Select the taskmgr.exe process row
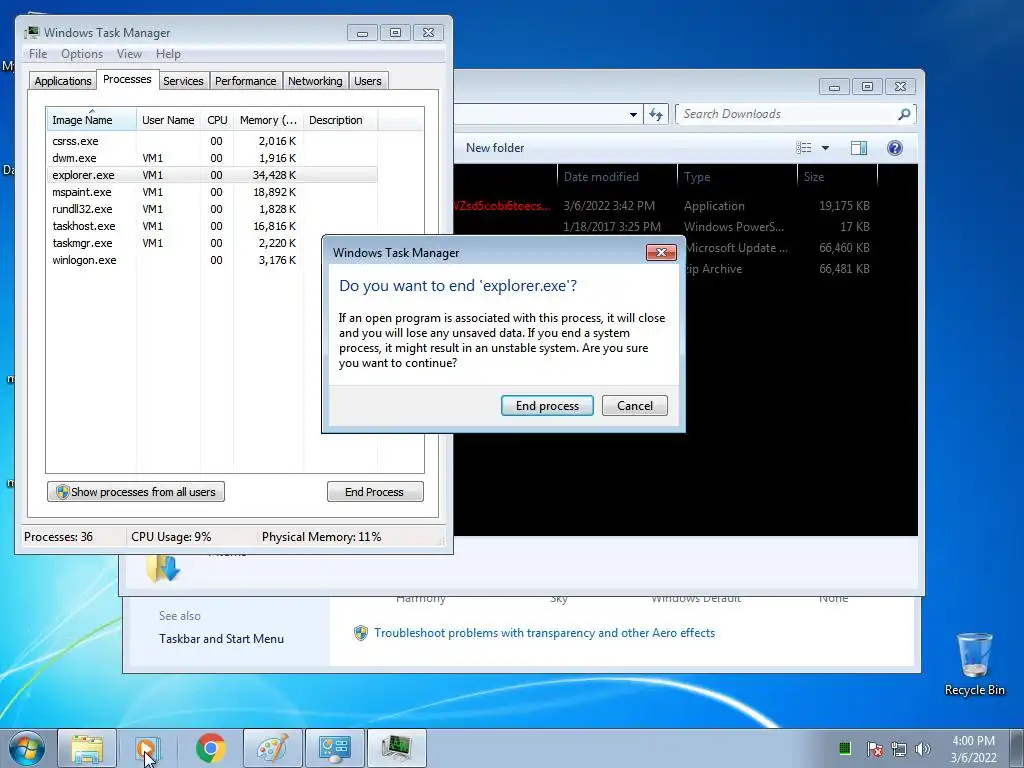 [x=212, y=243]
